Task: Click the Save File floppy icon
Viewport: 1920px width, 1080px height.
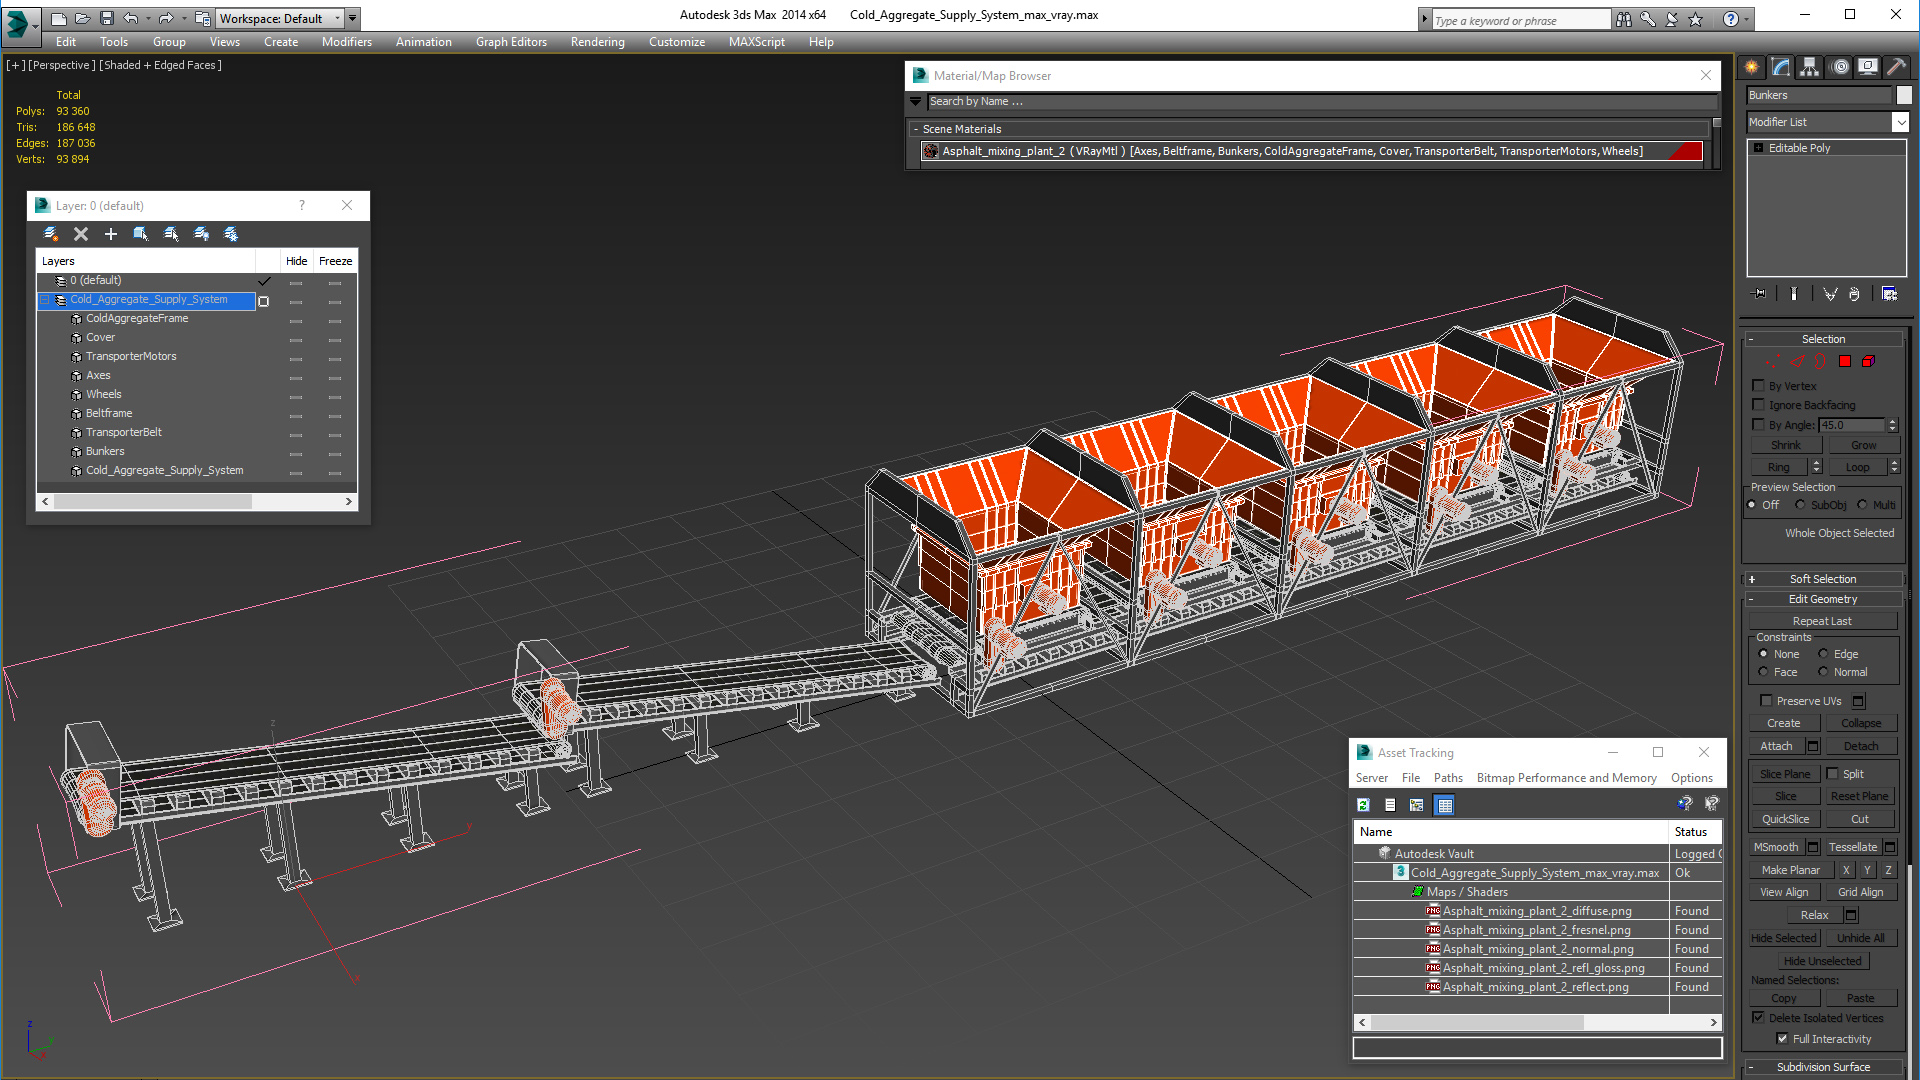Action: [x=107, y=18]
